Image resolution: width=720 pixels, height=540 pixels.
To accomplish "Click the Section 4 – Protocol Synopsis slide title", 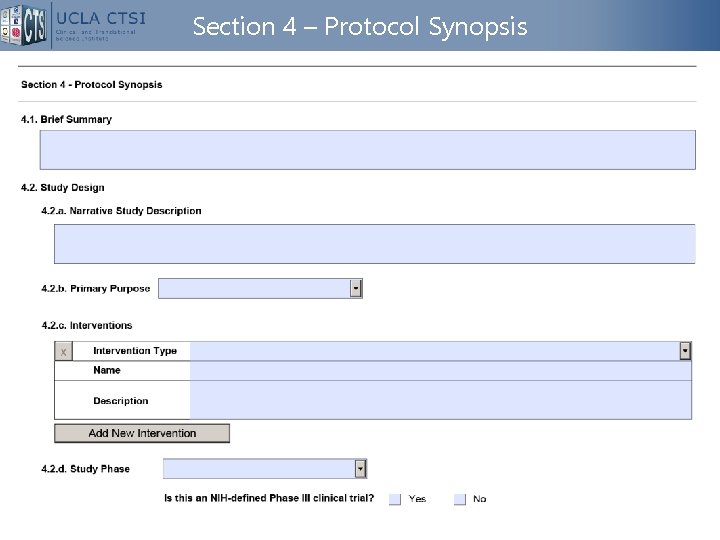I will pyautogui.click(x=360, y=27).
